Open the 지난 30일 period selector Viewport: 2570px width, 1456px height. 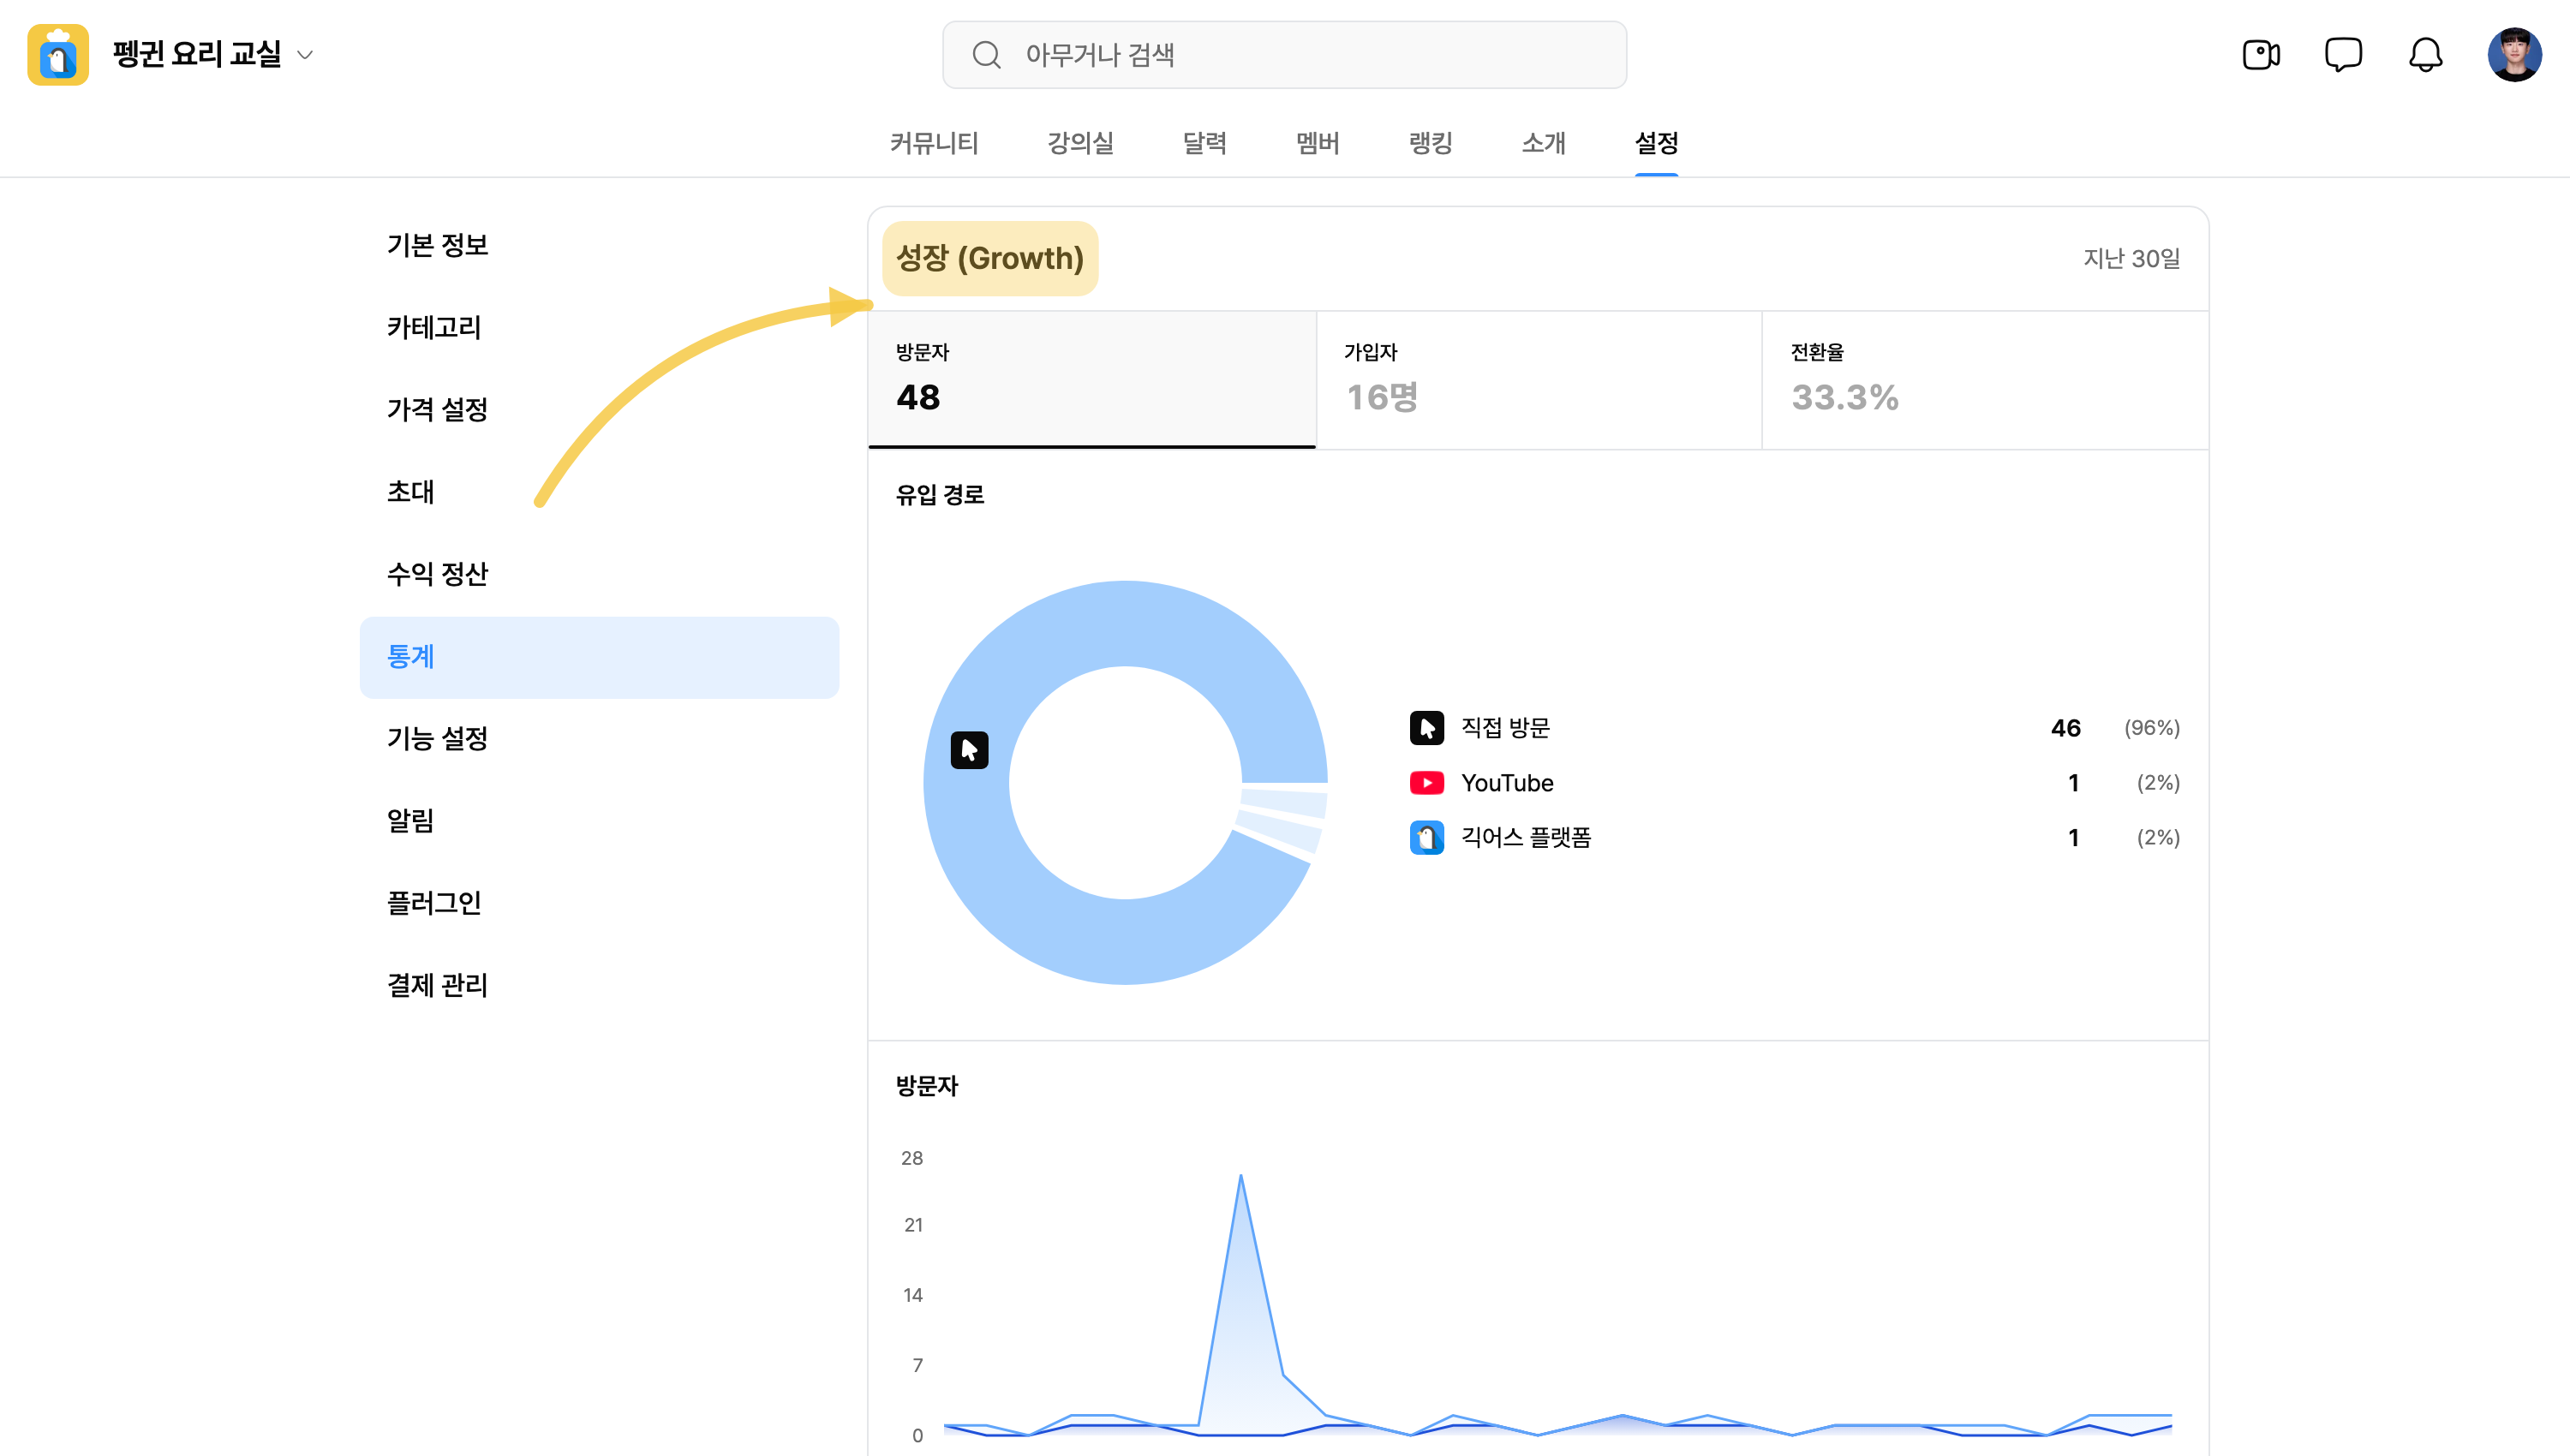(x=2131, y=259)
